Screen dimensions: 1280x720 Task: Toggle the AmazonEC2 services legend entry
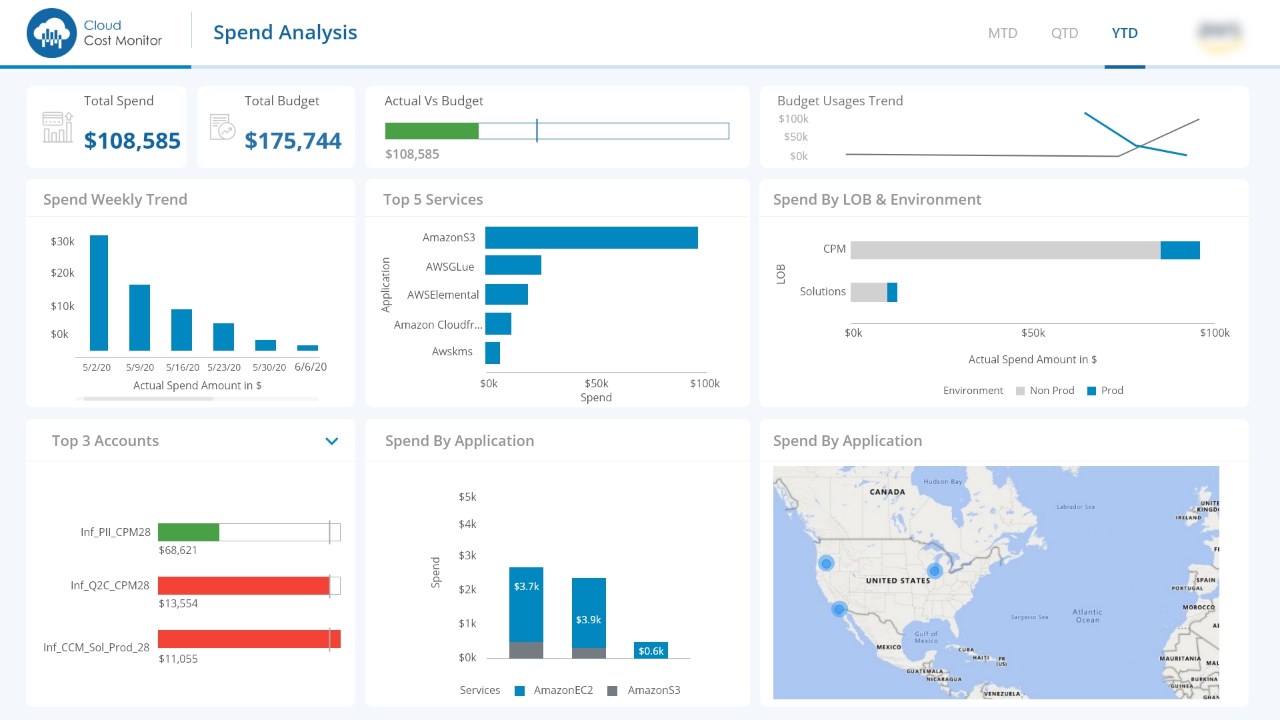click(554, 690)
